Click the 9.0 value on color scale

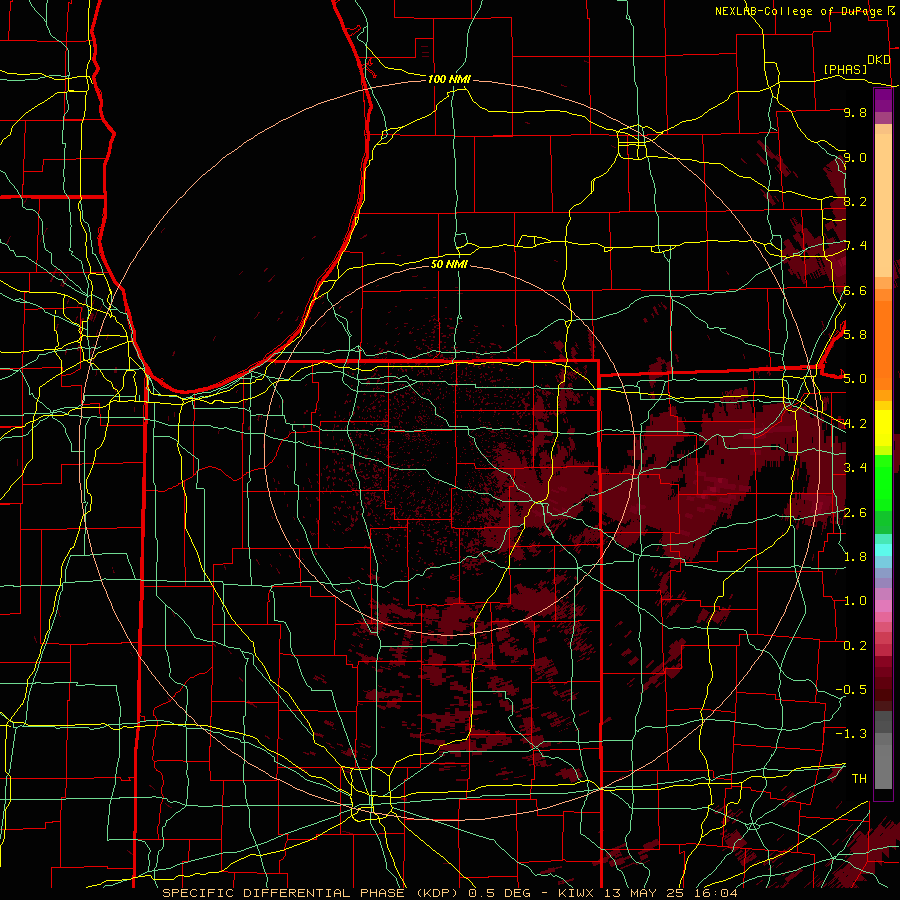coord(855,157)
